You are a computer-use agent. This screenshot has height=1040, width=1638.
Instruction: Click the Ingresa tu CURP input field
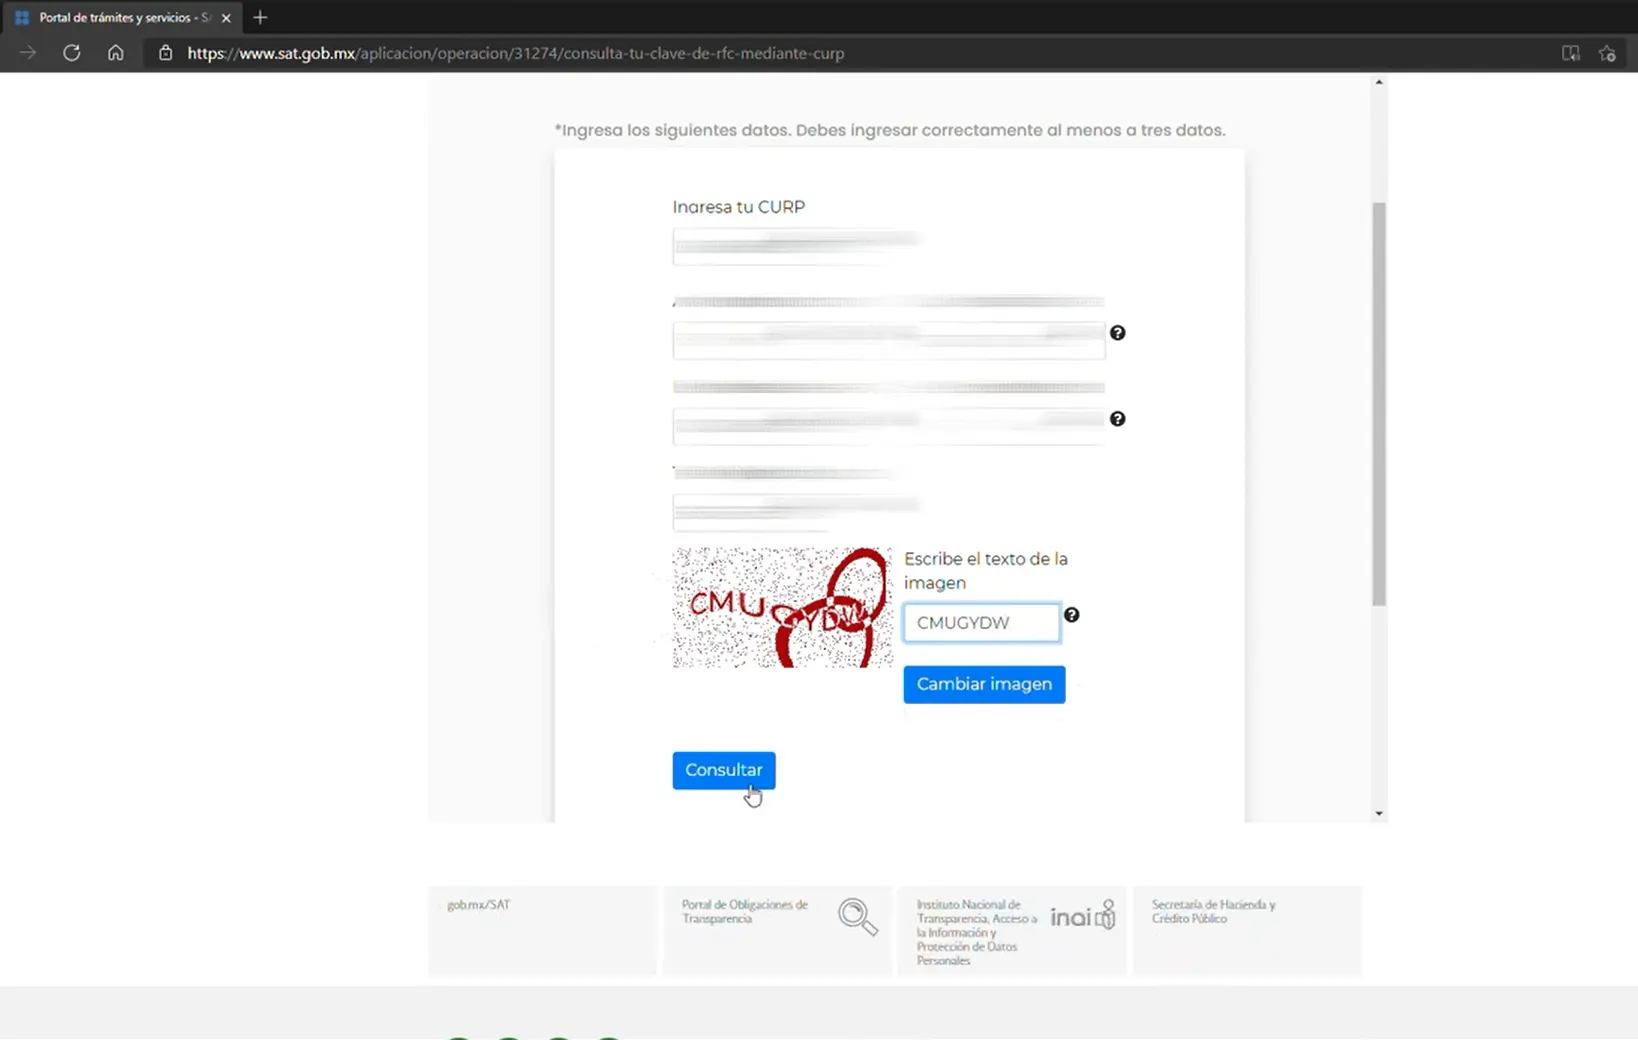(796, 245)
